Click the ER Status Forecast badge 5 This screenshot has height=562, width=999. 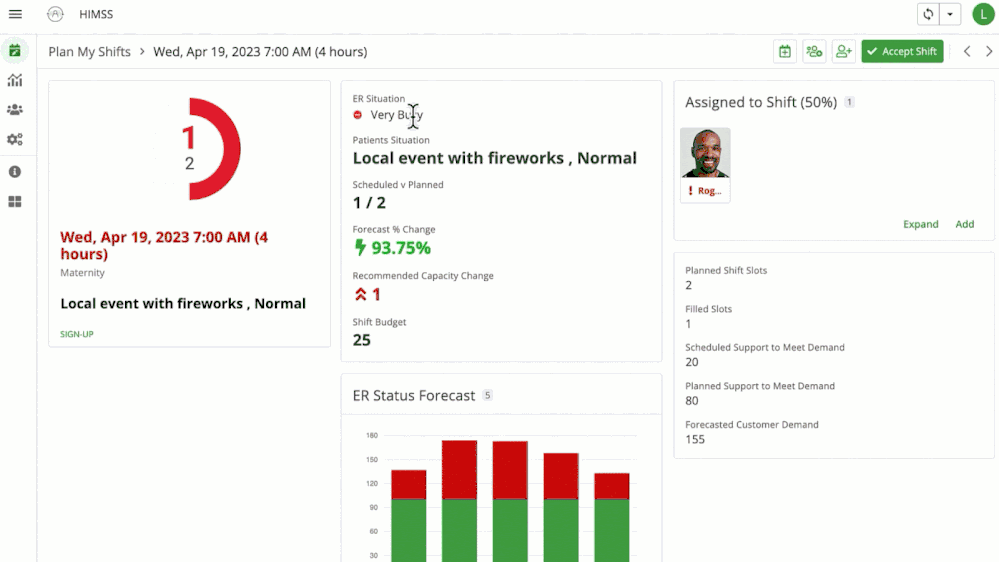(x=487, y=395)
